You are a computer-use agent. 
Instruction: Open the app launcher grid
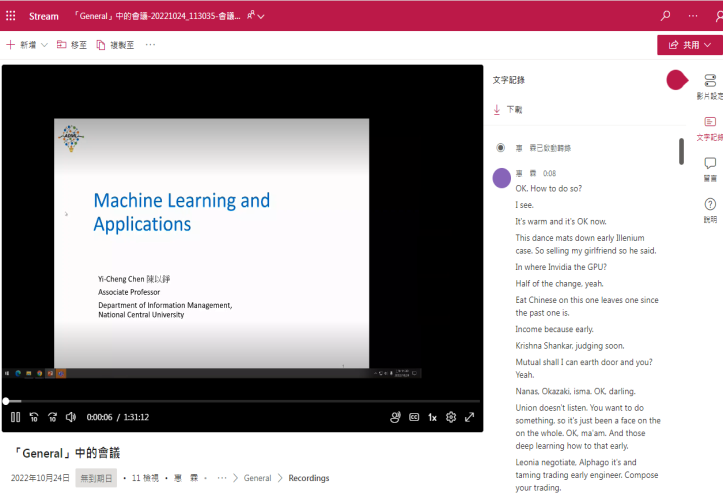click(x=11, y=16)
